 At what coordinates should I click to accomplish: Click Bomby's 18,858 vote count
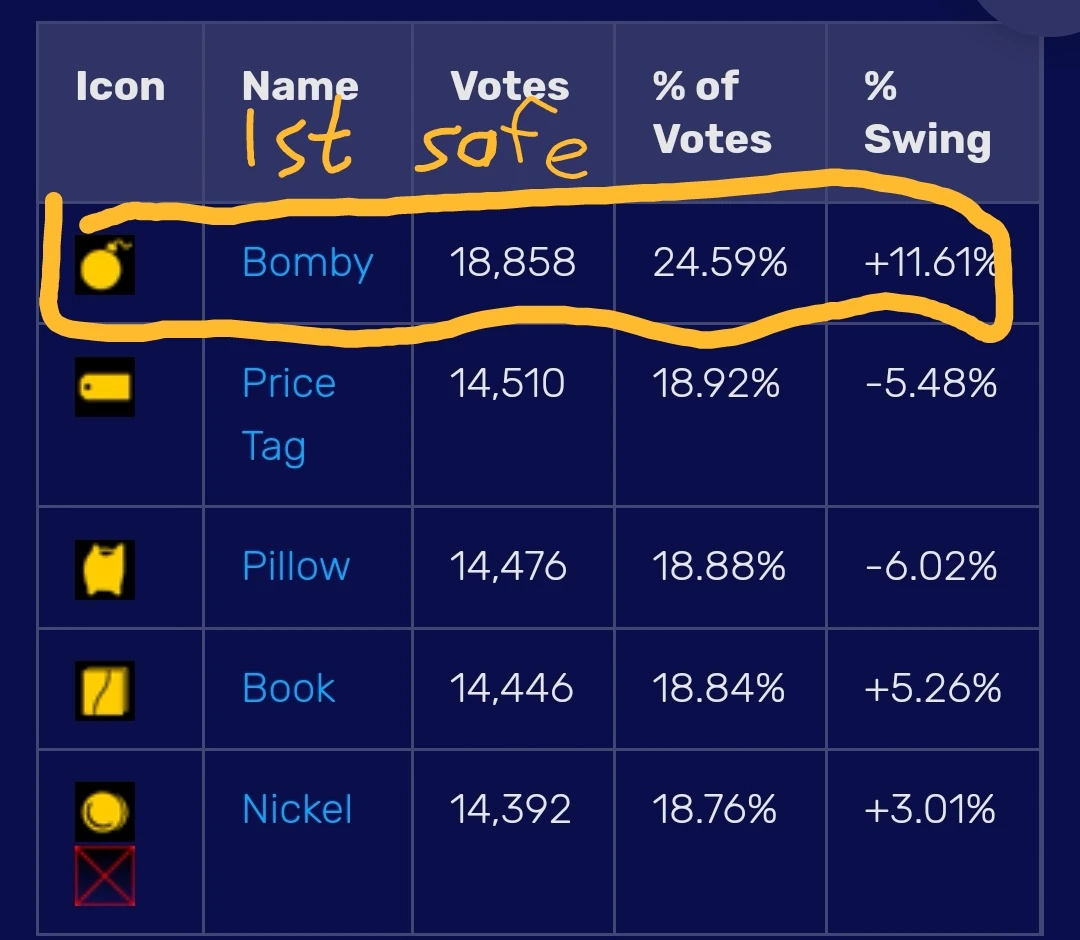pyautogui.click(x=512, y=262)
